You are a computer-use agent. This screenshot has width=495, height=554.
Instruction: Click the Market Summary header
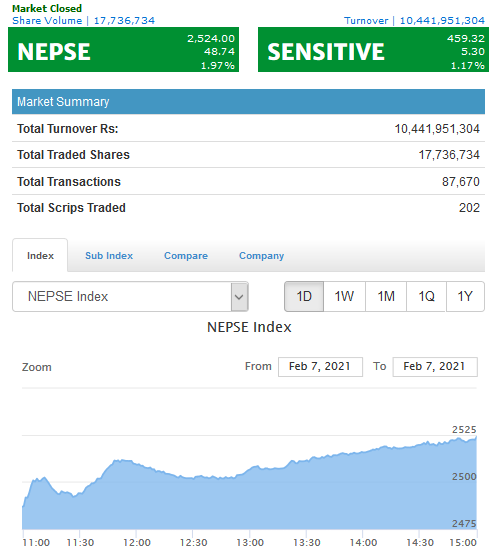click(248, 101)
